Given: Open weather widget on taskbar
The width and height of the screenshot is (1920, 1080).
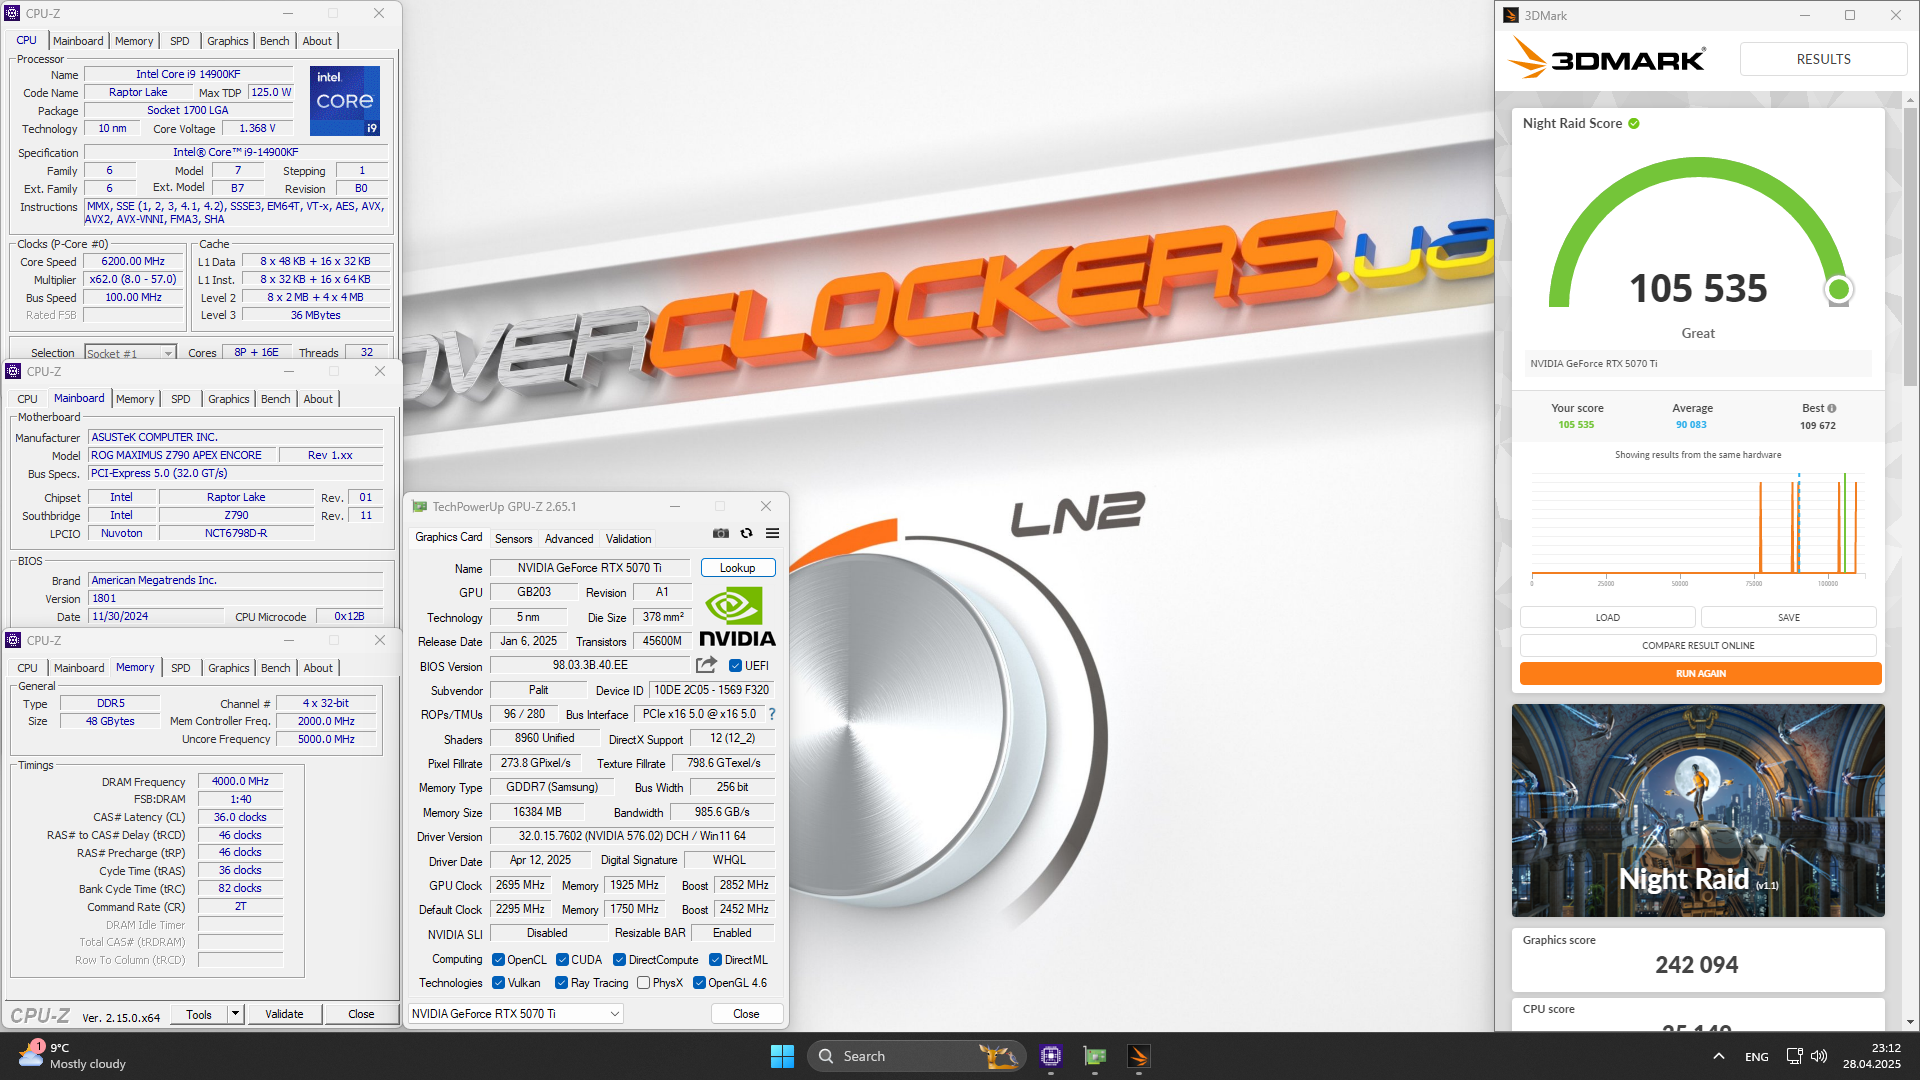Looking at the screenshot, I should coord(72,1056).
